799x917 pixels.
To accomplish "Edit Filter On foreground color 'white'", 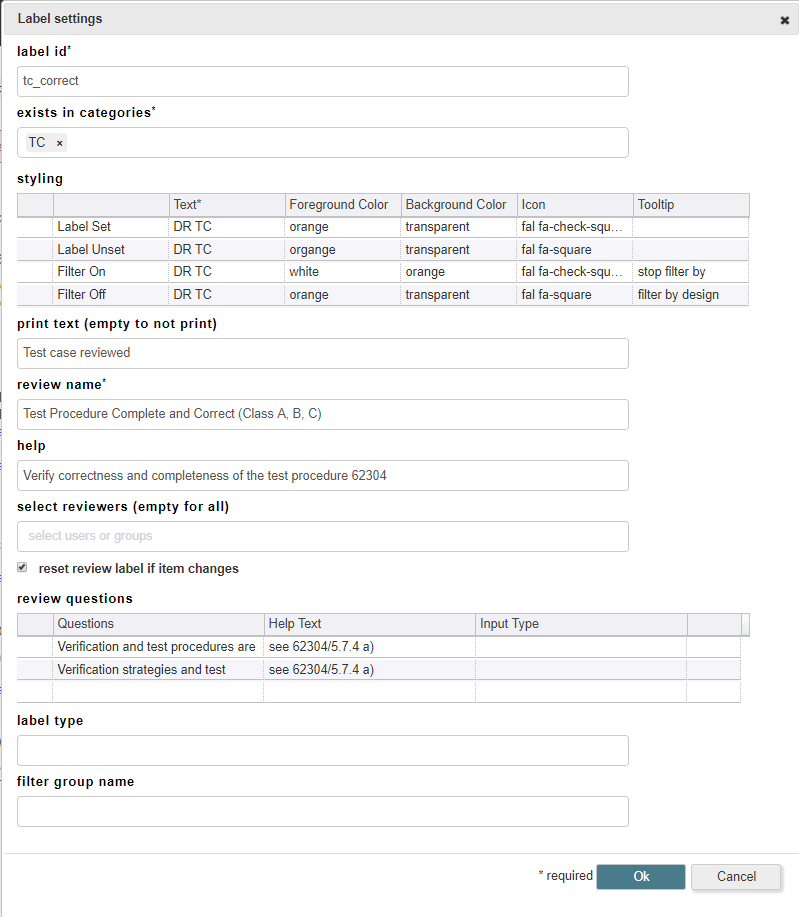I will click(343, 272).
